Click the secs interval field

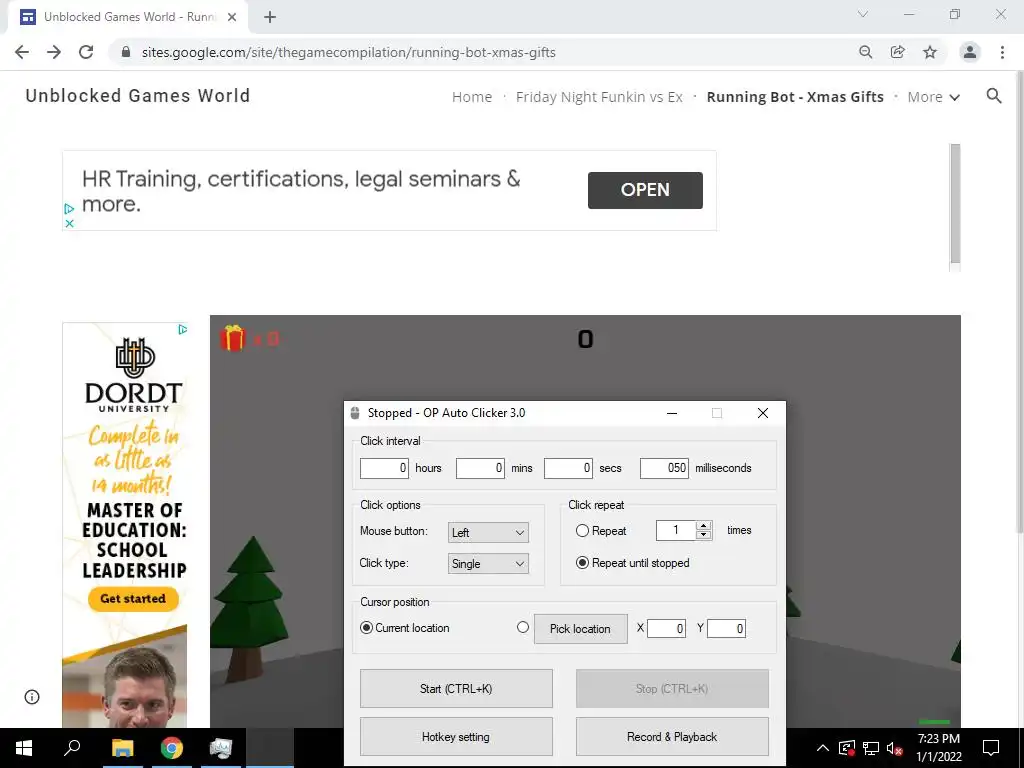pyautogui.click(x=568, y=468)
